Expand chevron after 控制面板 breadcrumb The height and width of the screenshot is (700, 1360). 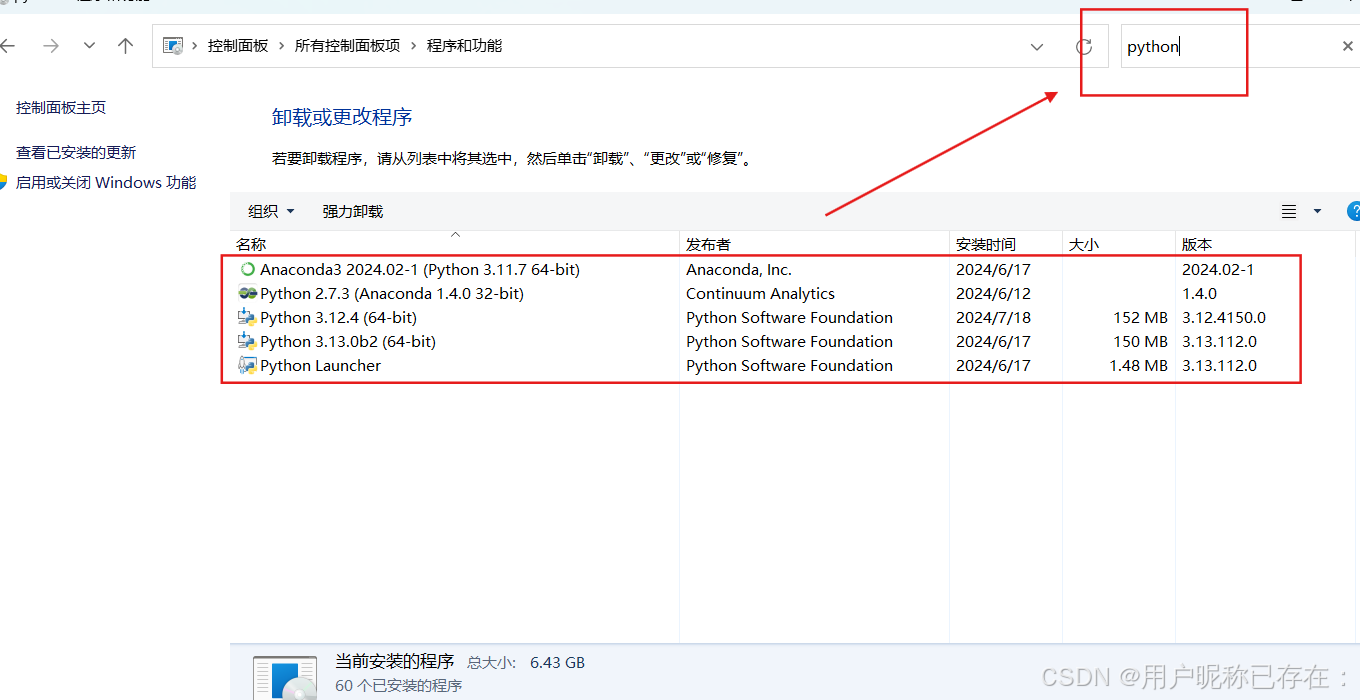[282, 46]
